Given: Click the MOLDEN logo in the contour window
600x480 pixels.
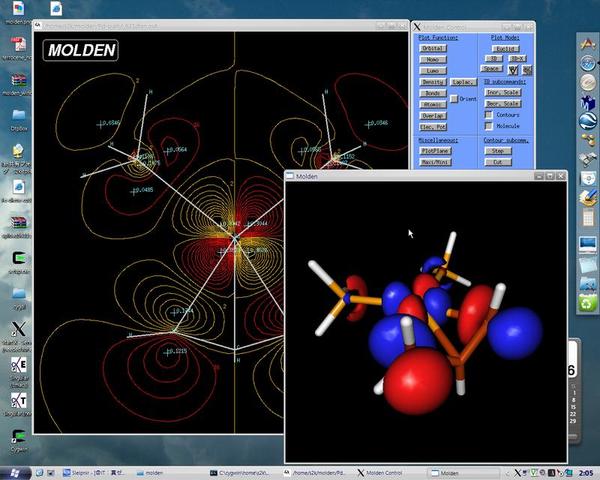Looking at the screenshot, I should [81, 50].
